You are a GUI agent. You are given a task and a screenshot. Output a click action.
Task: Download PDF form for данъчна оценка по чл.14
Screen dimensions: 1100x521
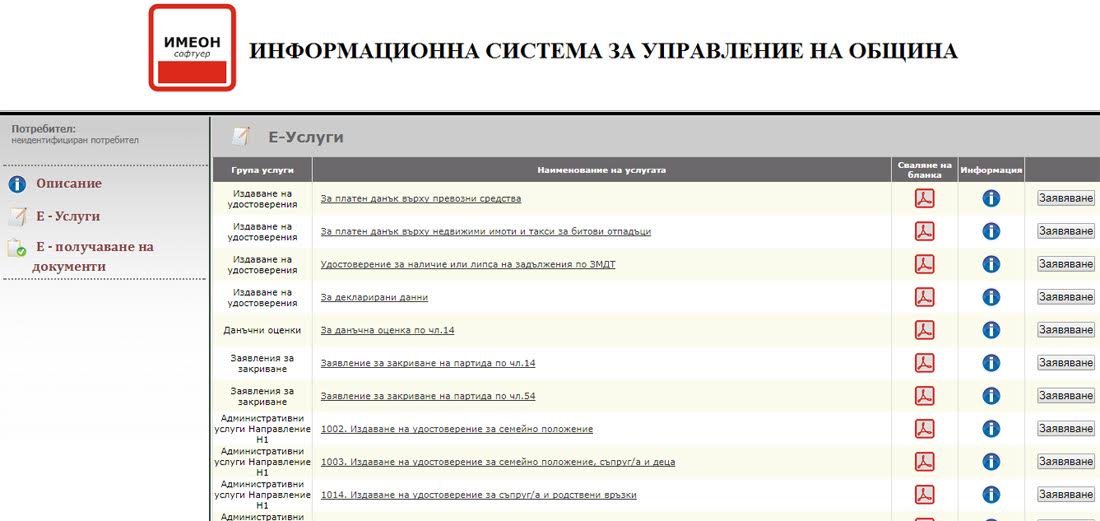tap(924, 330)
